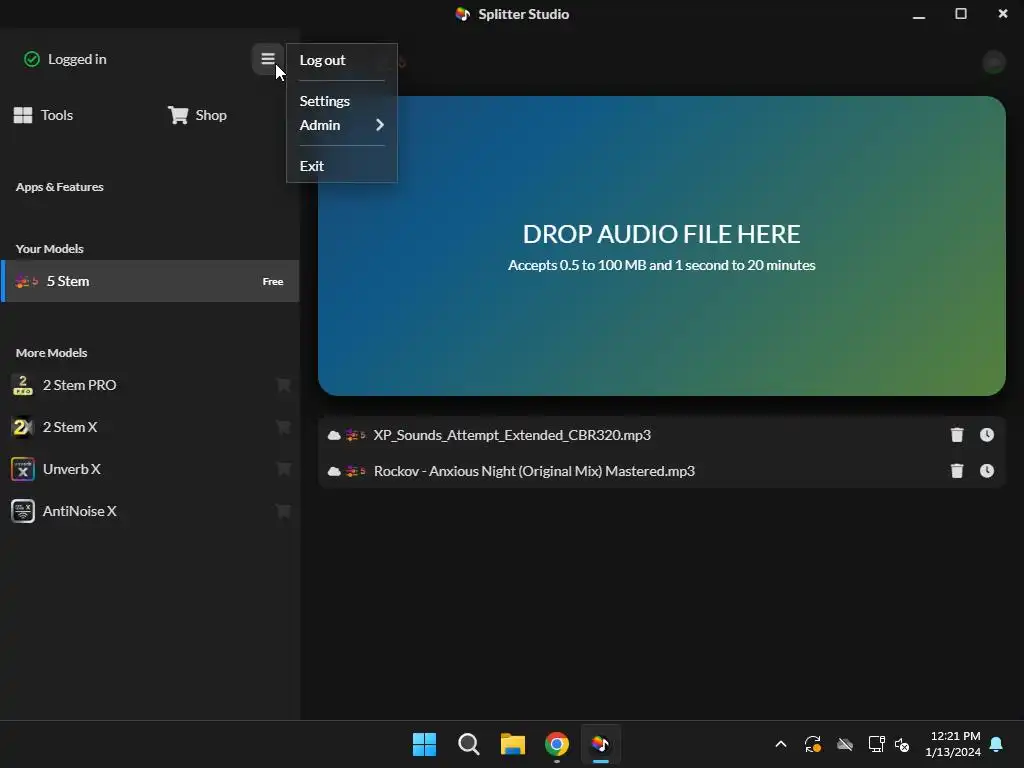This screenshot has width=1024, height=768.
Task: Open File Explorer from the taskbar
Action: point(513,744)
